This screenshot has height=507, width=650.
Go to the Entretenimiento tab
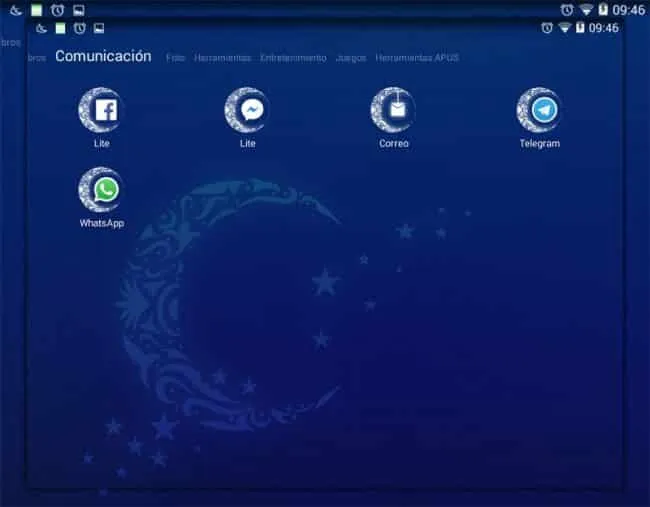coord(293,58)
